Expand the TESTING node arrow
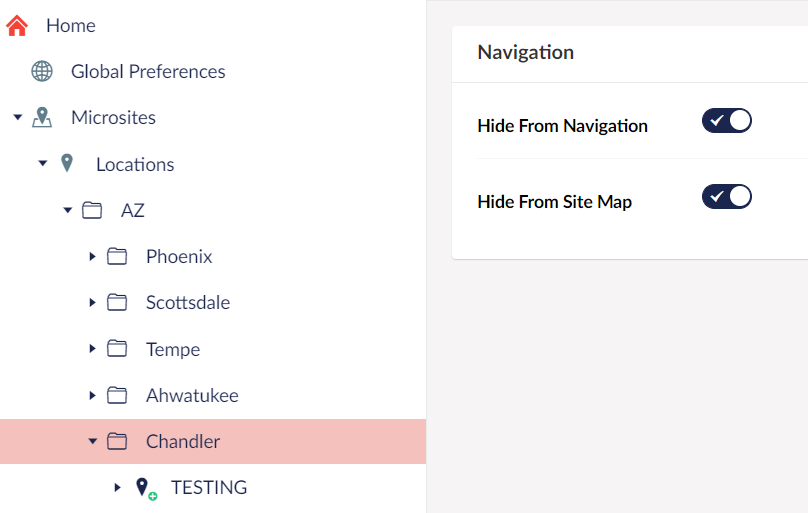Viewport: 808px width, 513px height. click(117, 487)
